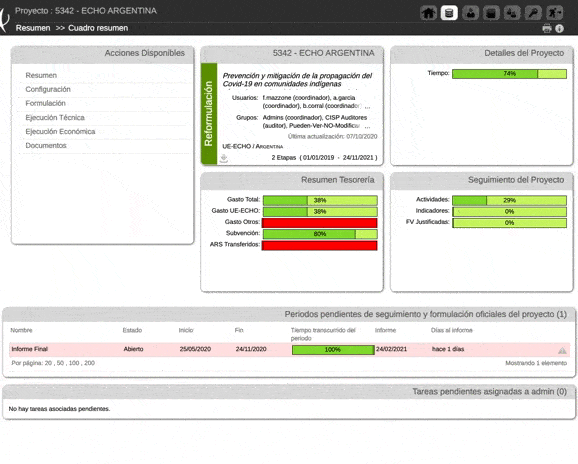Screen dimensions: 578x464
Task: Click the Días al informe header
Action: click(452, 330)
